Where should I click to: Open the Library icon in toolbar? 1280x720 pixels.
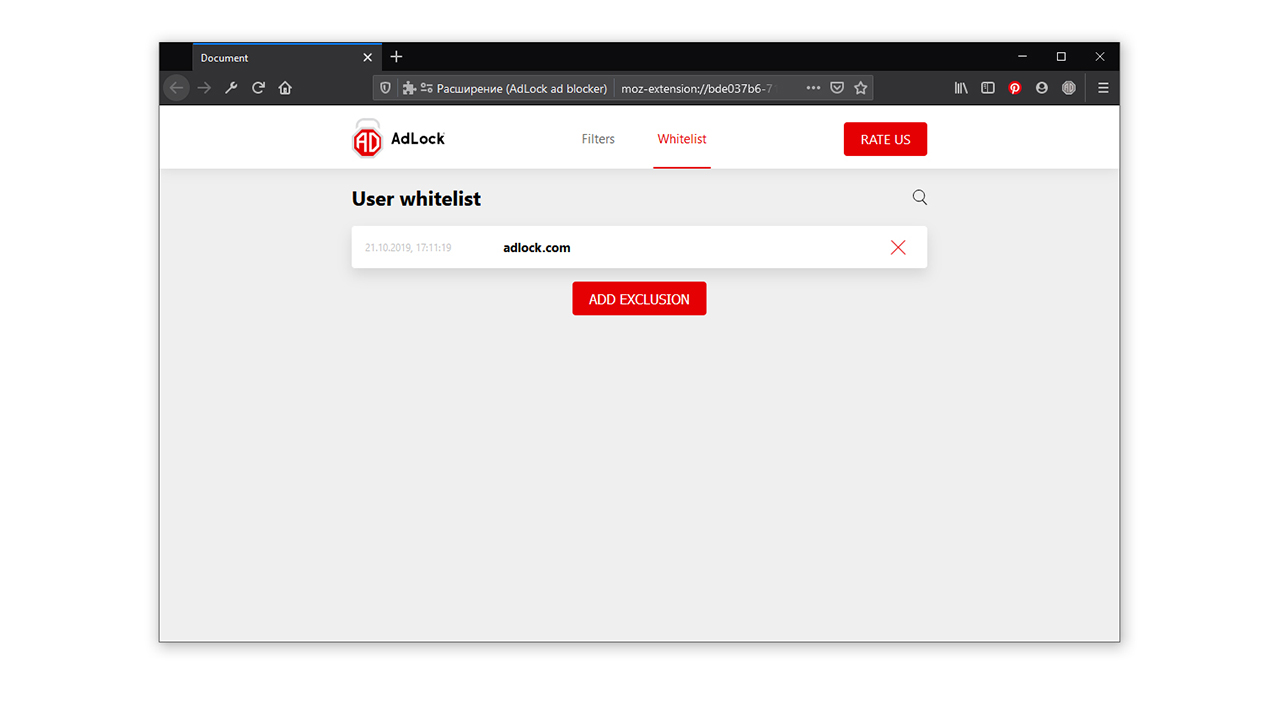click(x=961, y=88)
